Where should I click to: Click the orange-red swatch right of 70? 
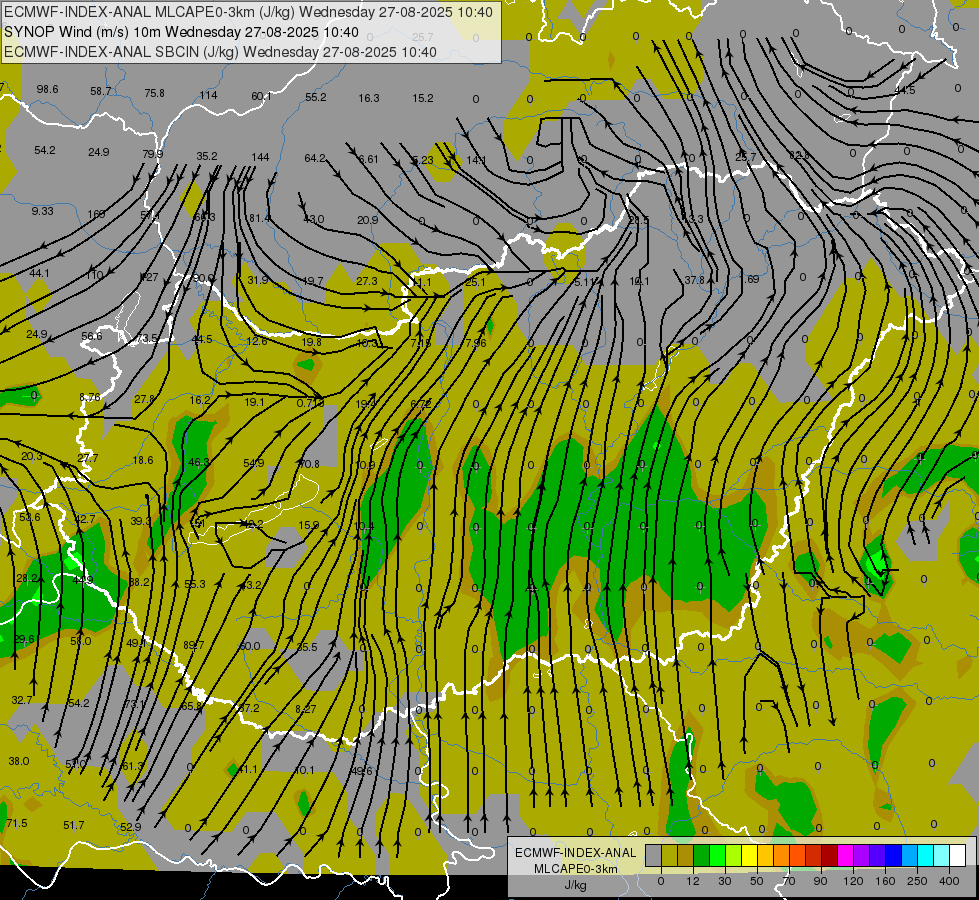pyautogui.click(x=797, y=856)
